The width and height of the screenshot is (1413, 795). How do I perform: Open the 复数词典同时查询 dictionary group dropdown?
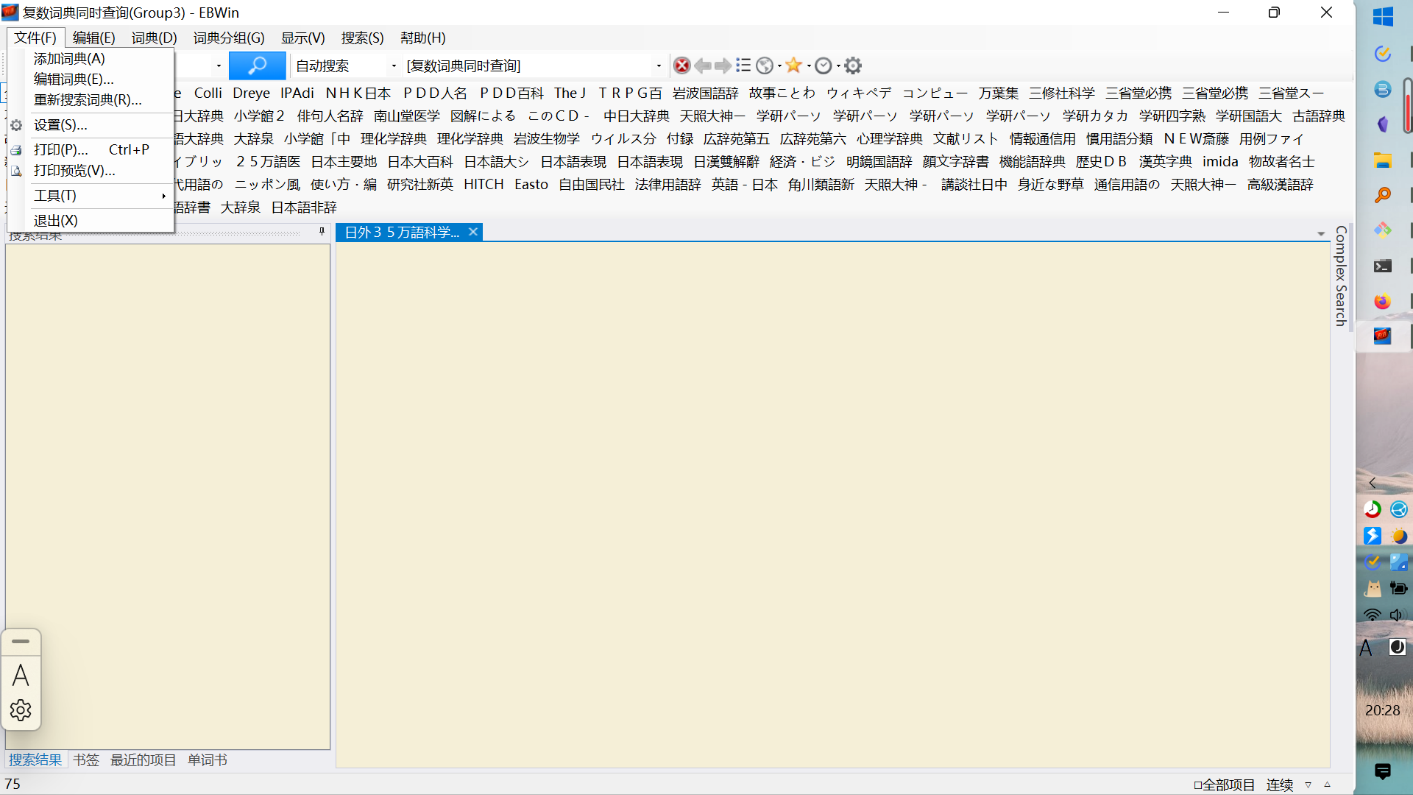click(x=659, y=66)
